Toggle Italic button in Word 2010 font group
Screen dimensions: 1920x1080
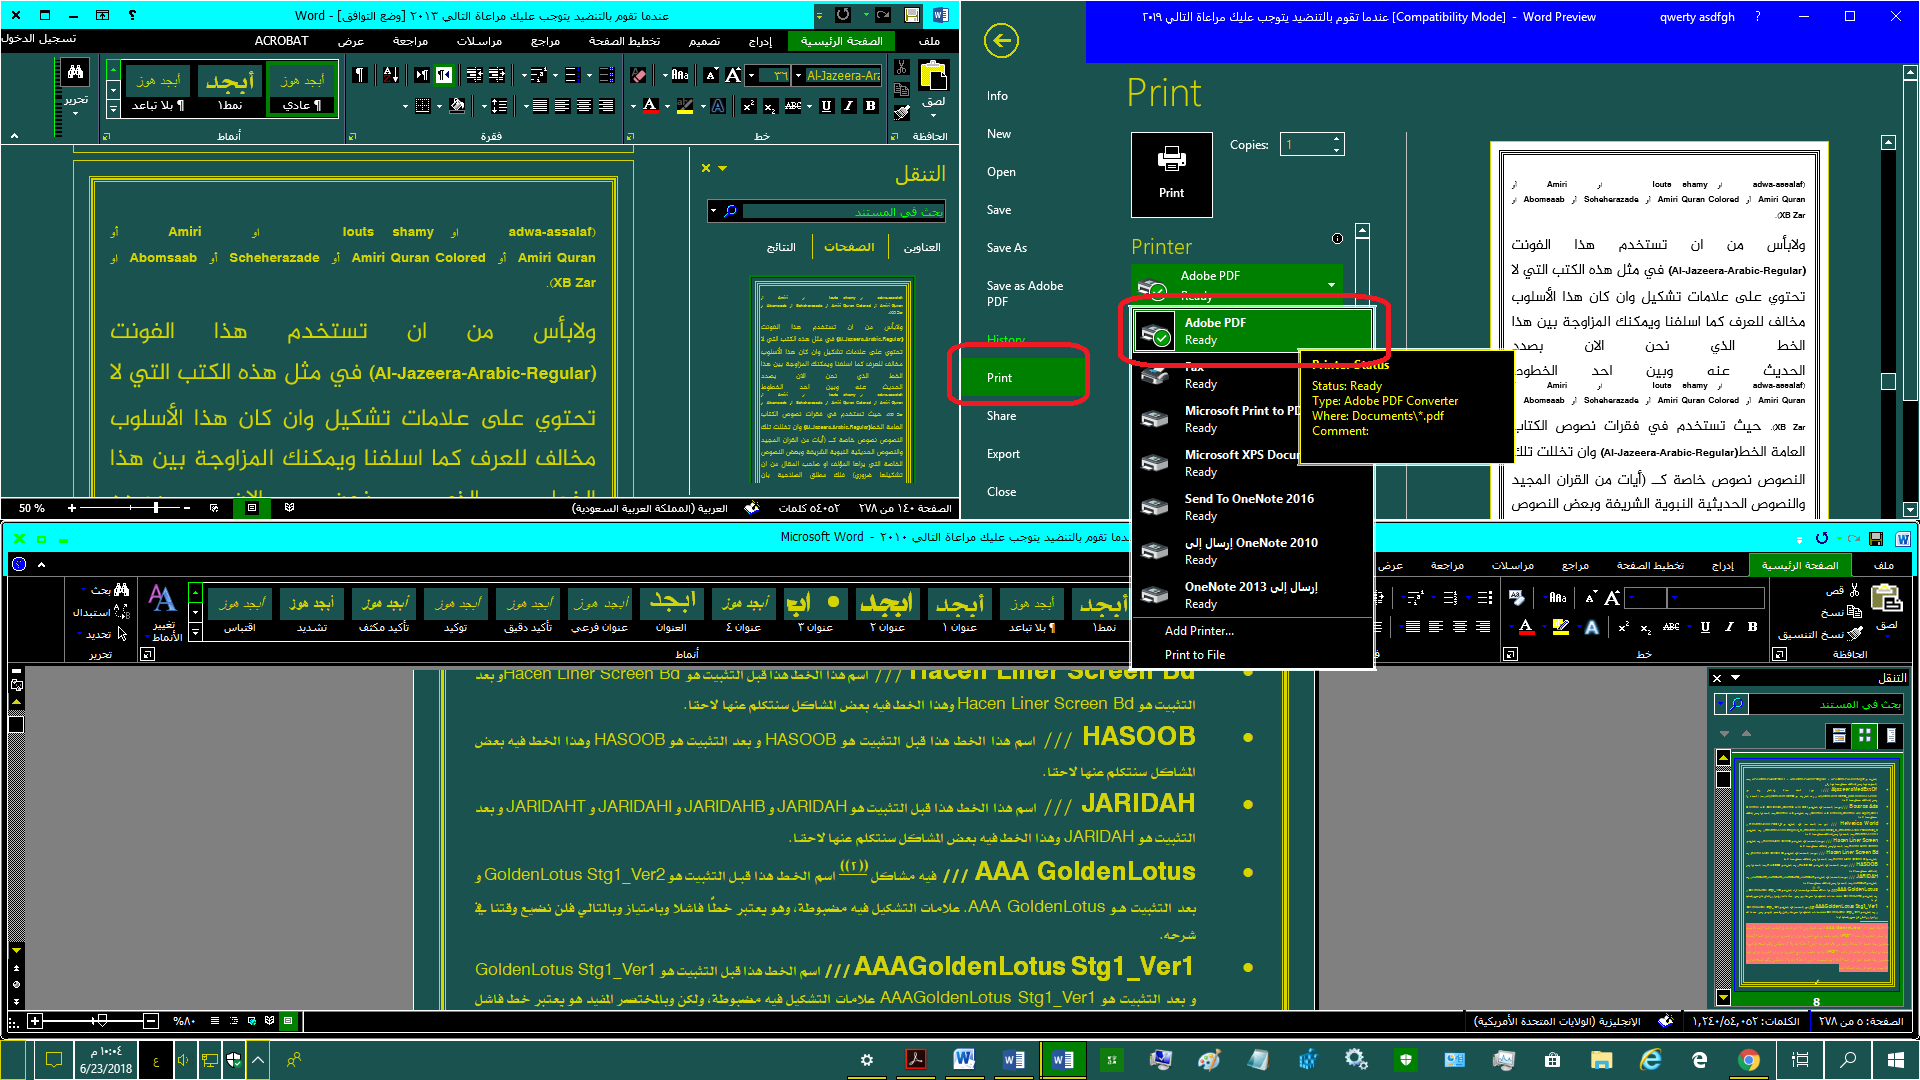[x=1728, y=627]
